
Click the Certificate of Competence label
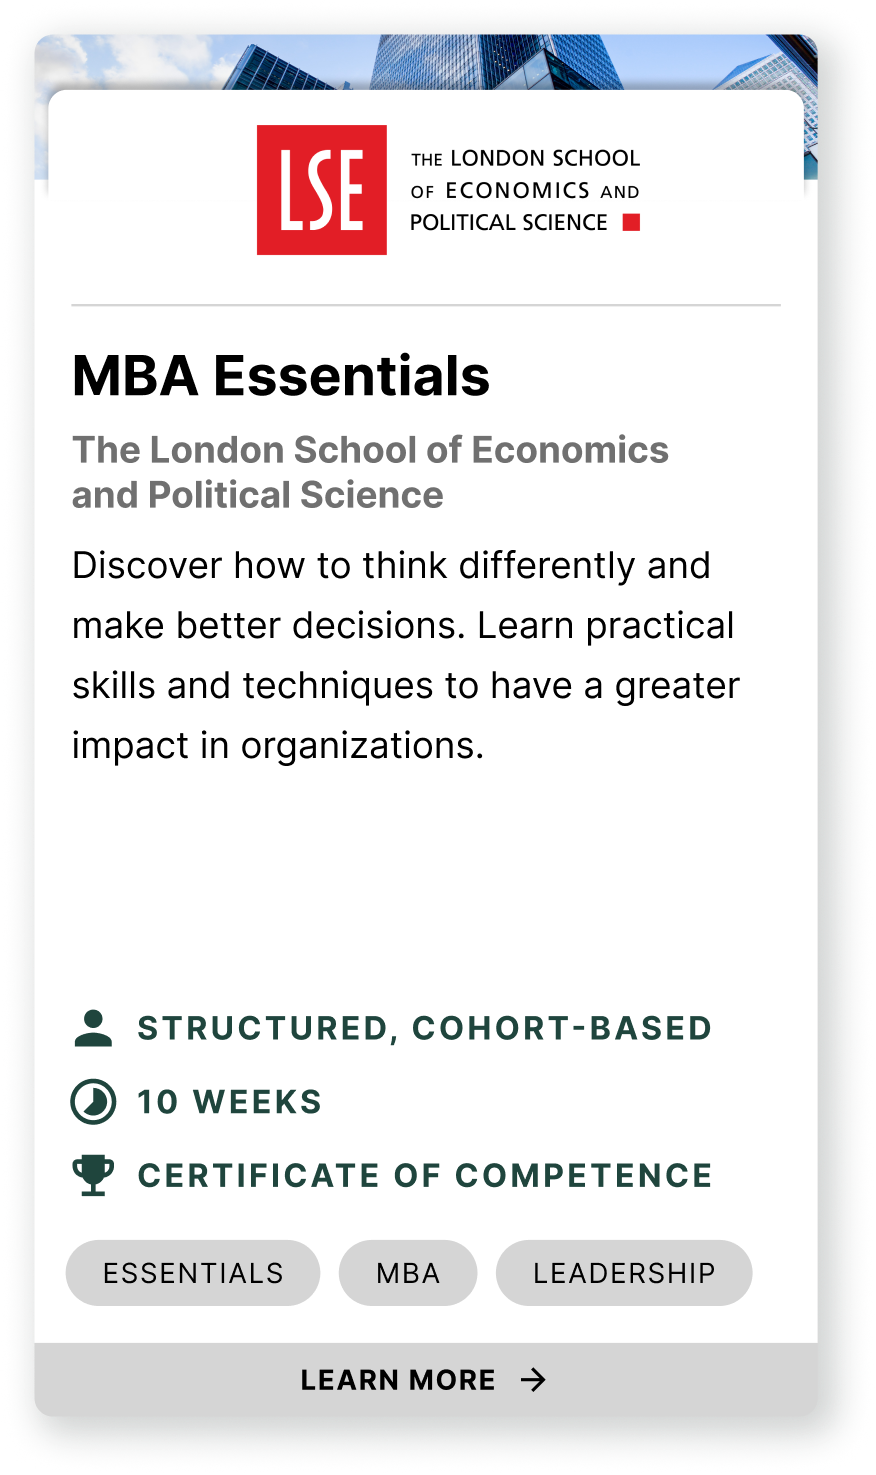click(424, 1175)
